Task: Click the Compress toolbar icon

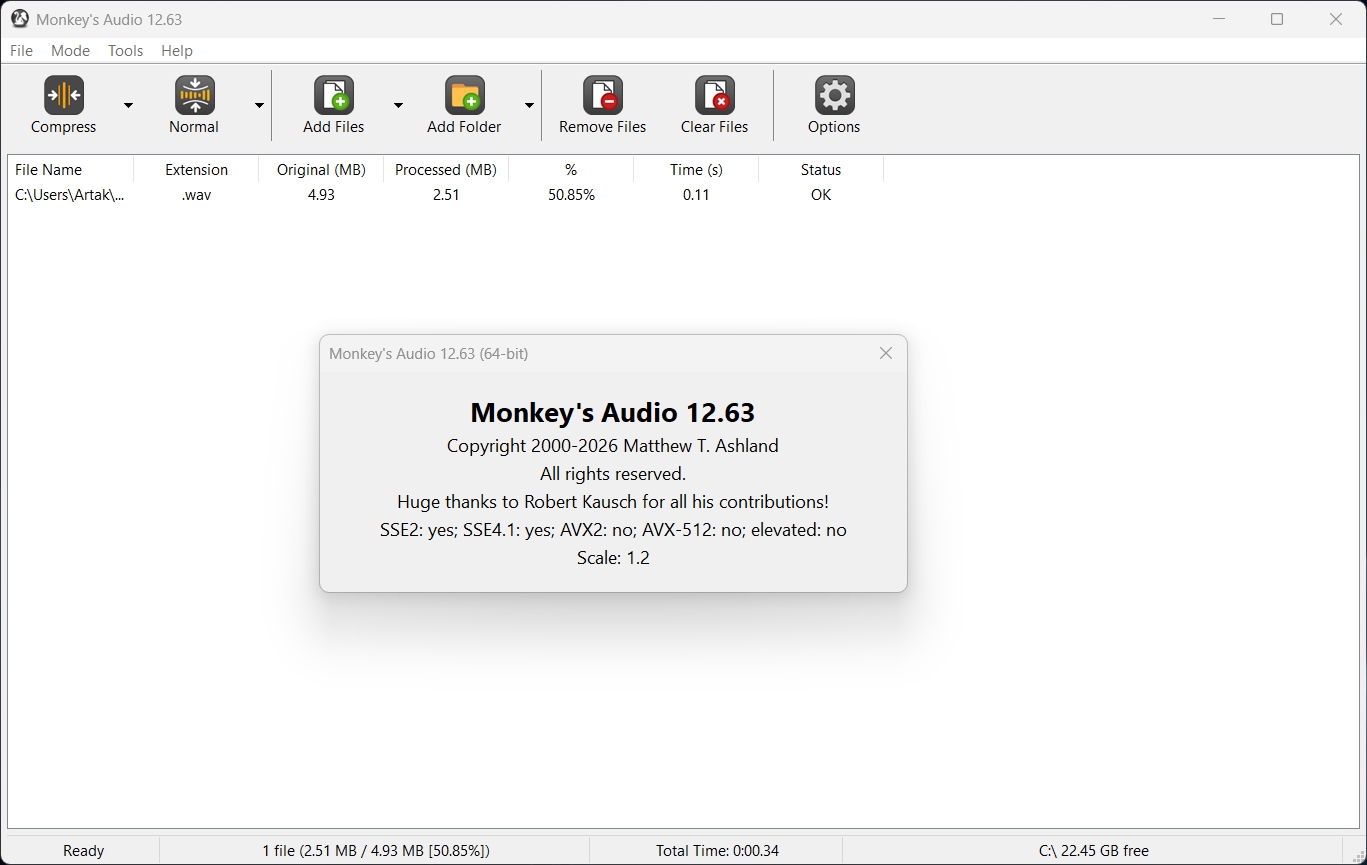Action: (x=64, y=96)
